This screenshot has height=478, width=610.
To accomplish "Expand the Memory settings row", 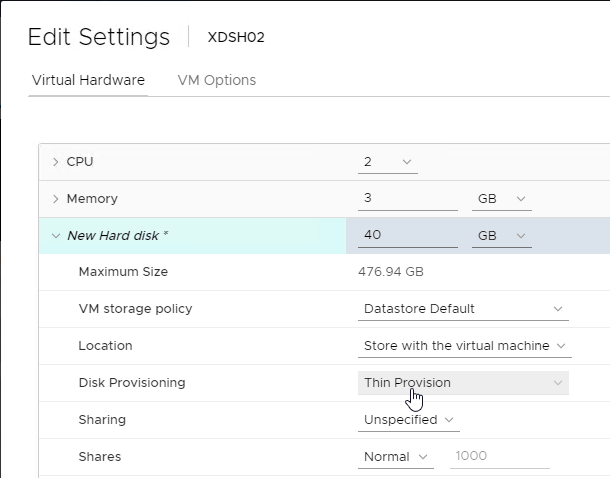I will (x=56, y=199).
